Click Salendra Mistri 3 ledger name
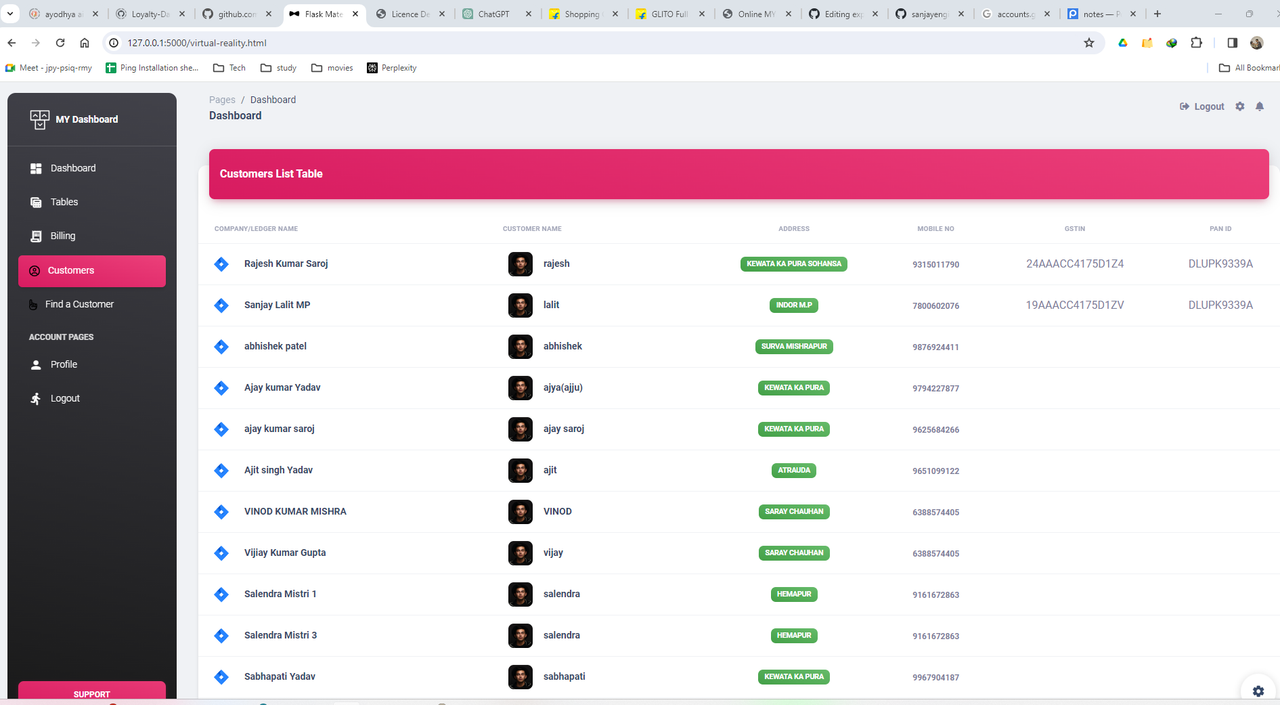Image resolution: width=1280 pixels, height=705 pixels. [x=280, y=636]
